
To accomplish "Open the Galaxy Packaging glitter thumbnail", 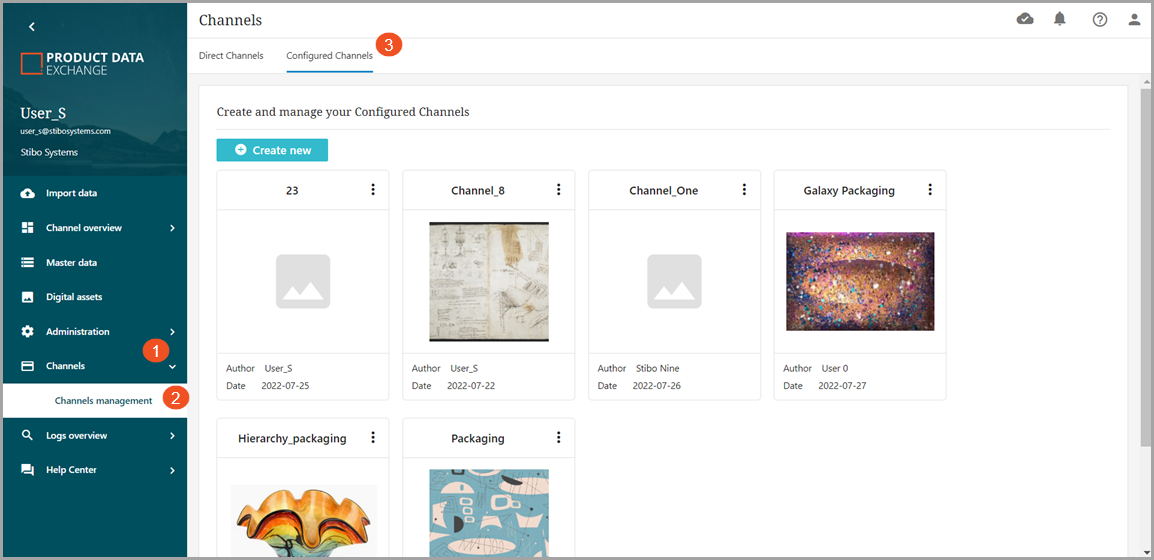I will pyautogui.click(x=860, y=281).
